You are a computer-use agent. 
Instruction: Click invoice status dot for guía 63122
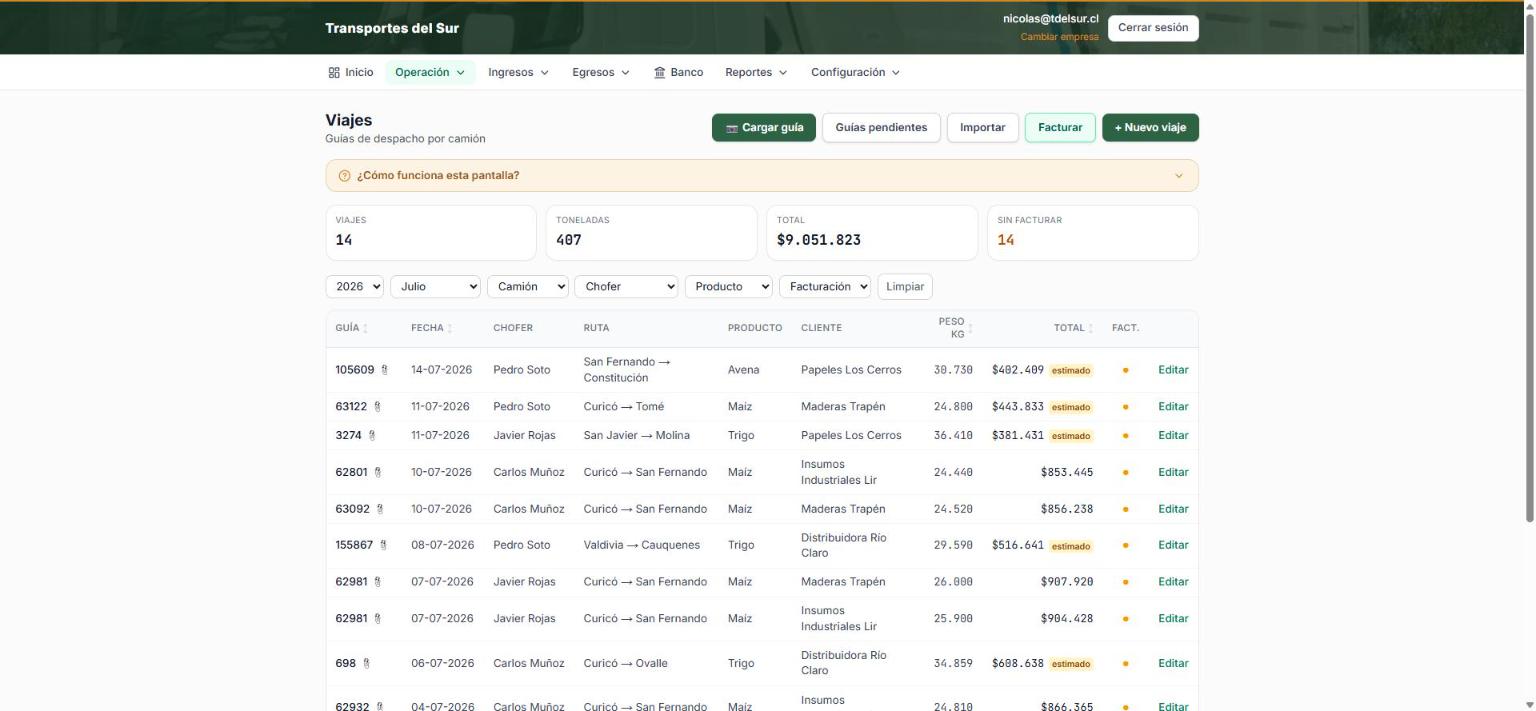coord(1125,407)
